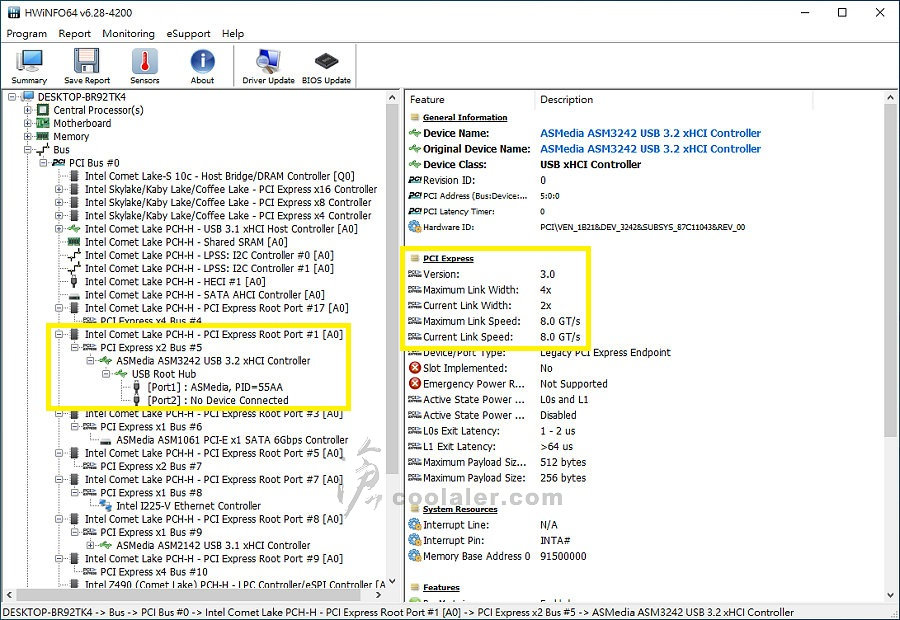Click the tree pane scroll-down arrow
Image resolution: width=900 pixels, height=620 pixels.
(x=392, y=581)
